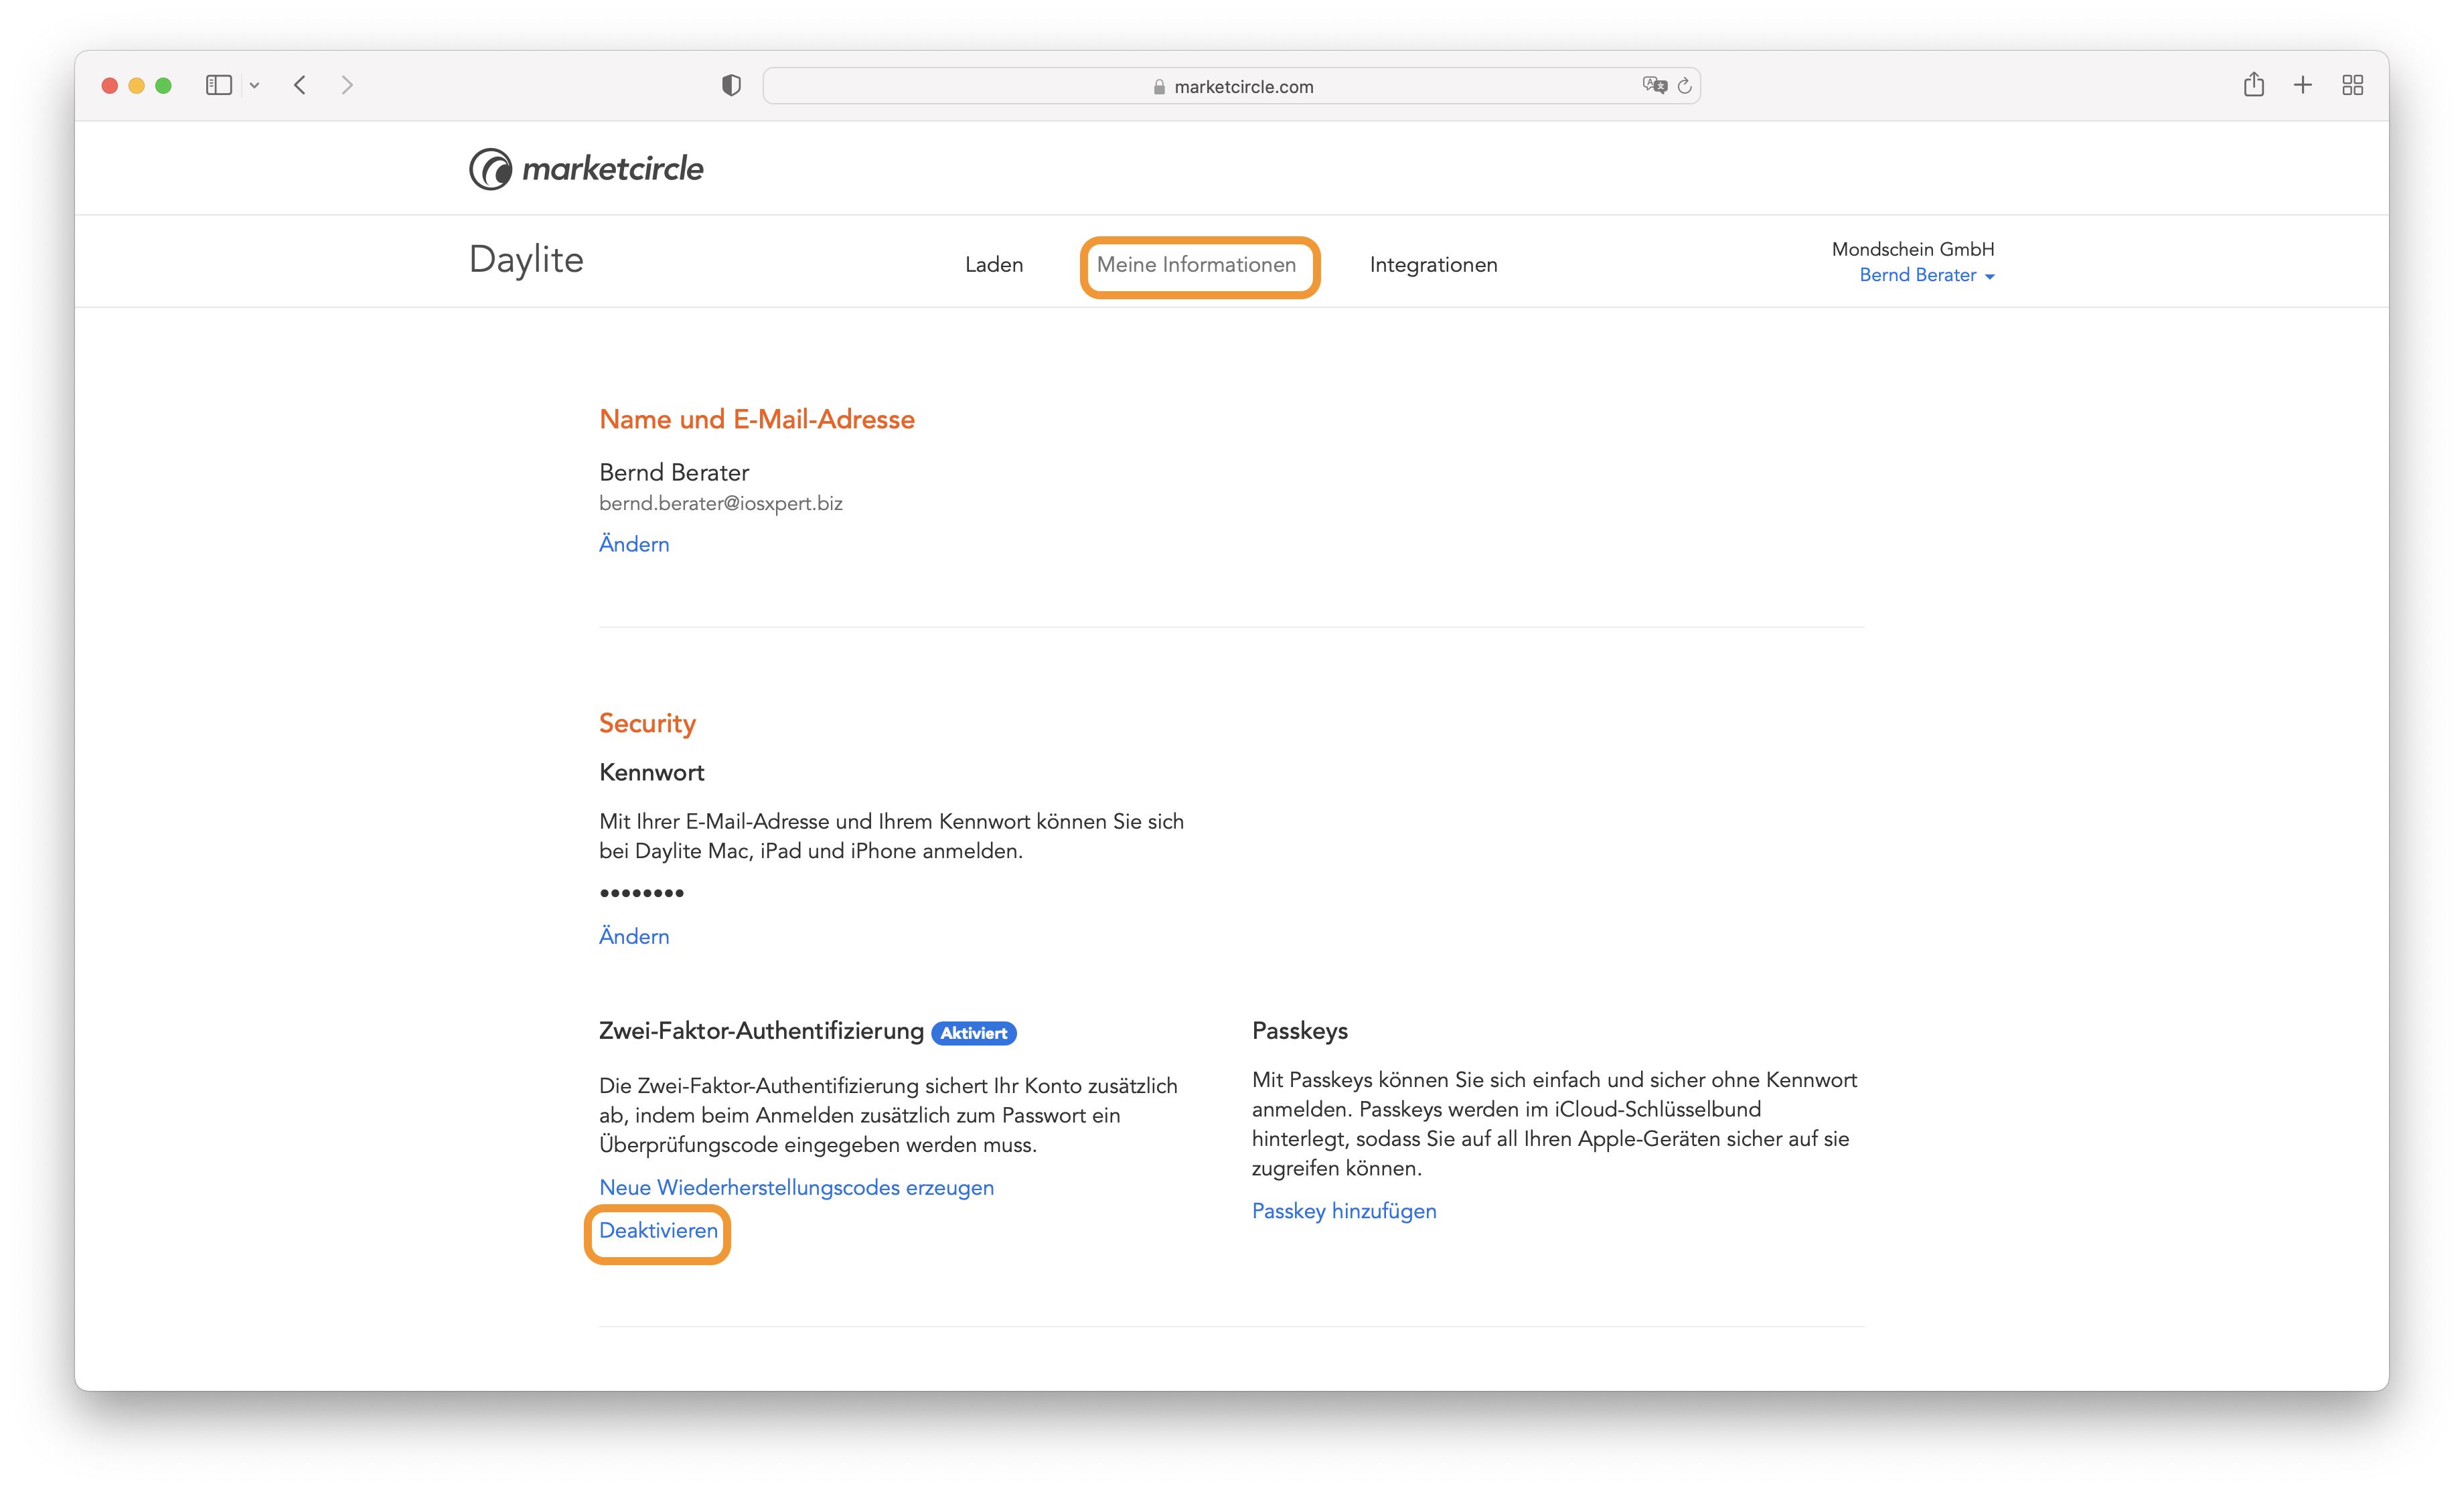
Task: Expand the sidebar options chevron
Action: [255, 85]
